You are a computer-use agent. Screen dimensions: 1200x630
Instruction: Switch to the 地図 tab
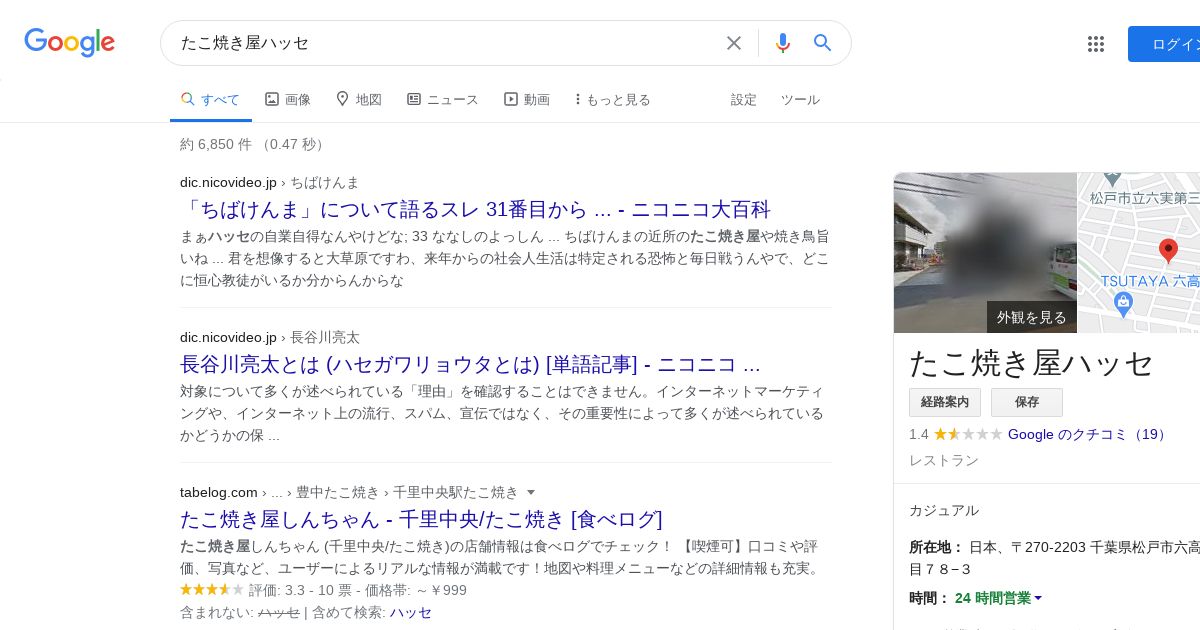pos(359,99)
